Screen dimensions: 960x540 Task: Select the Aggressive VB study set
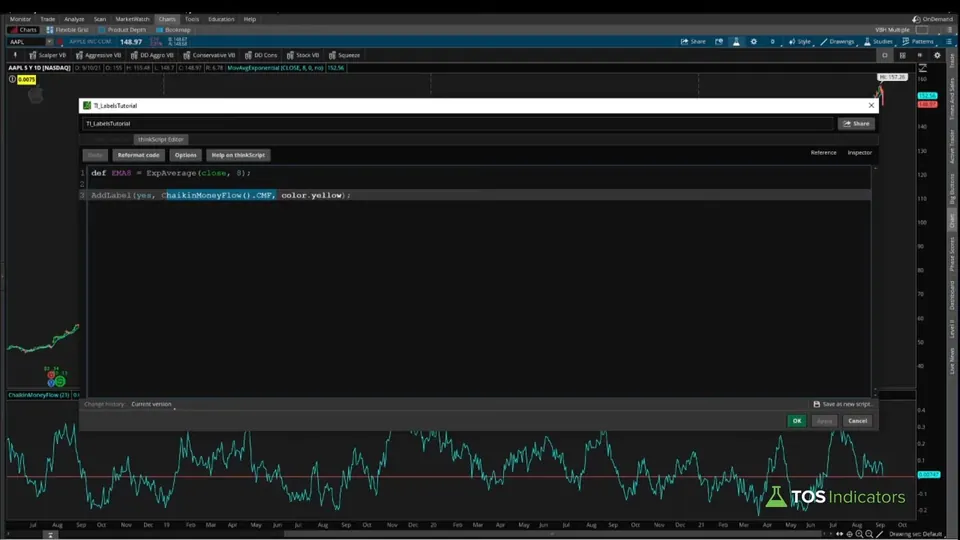99,55
